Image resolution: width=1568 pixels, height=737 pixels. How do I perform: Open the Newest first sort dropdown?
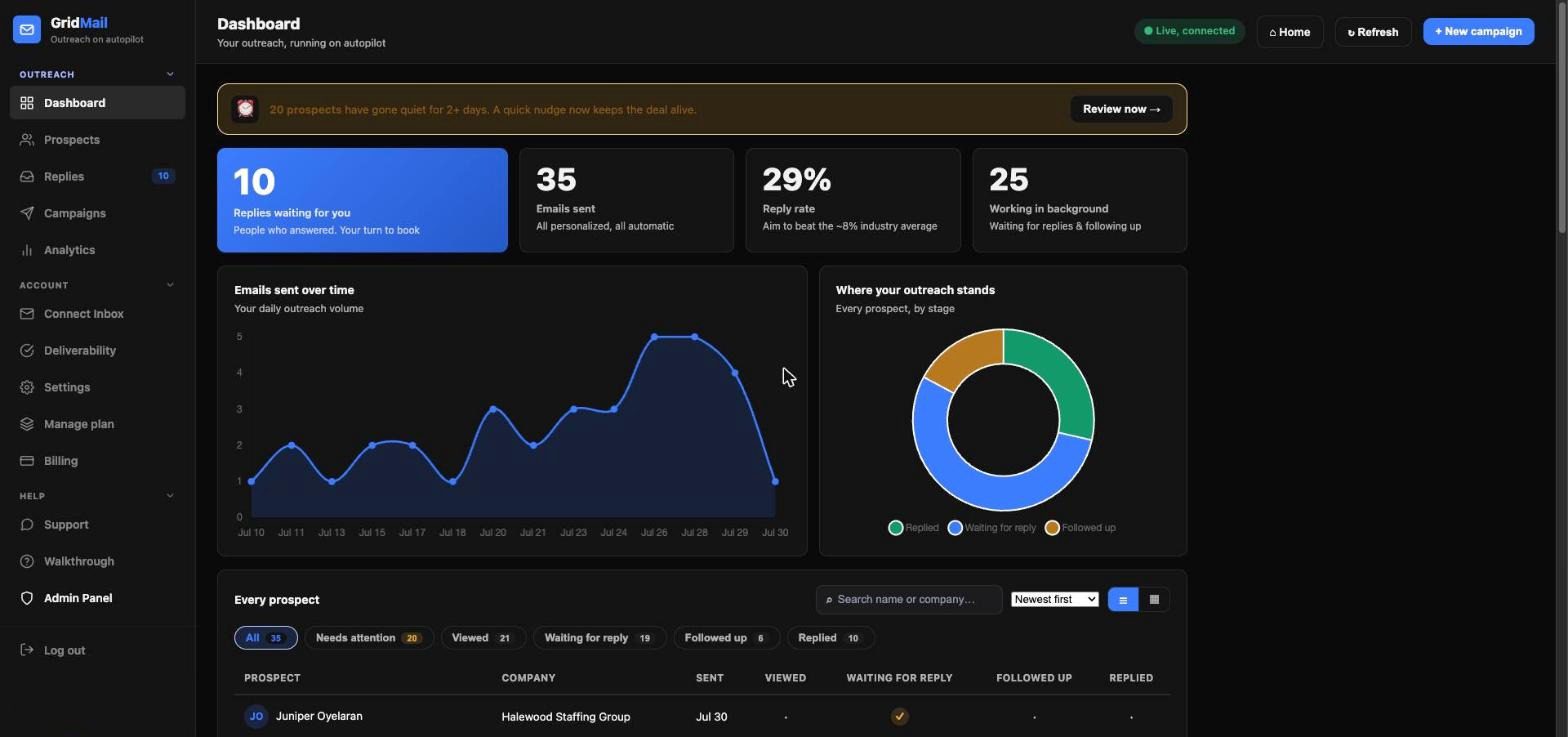click(1054, 600)
